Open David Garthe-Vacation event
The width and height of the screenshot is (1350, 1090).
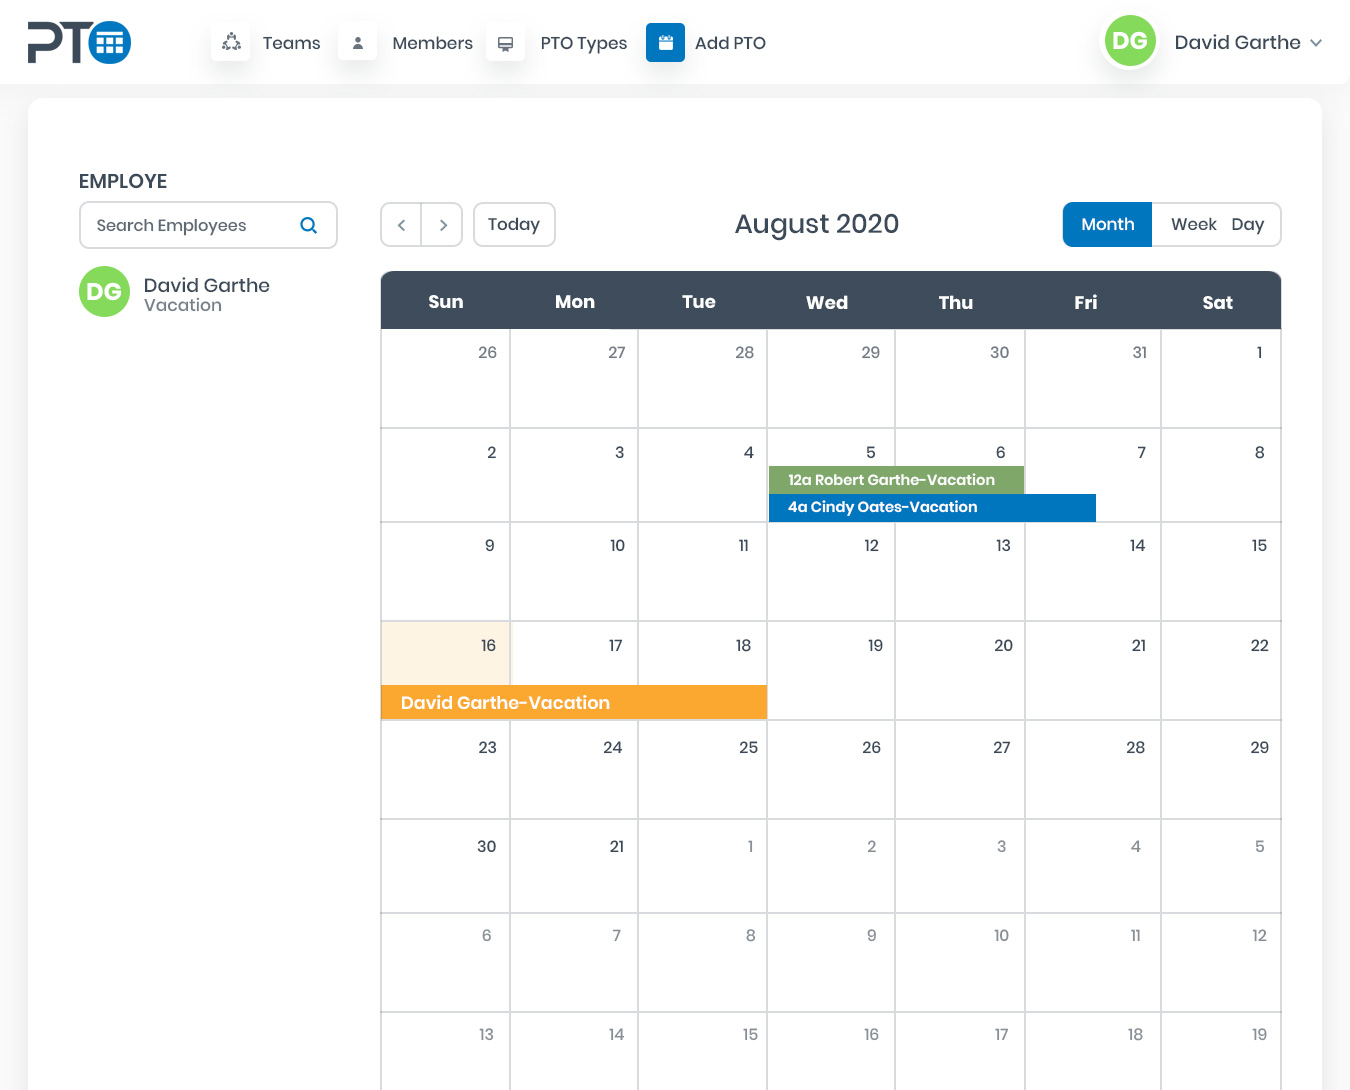pos(574,702)
